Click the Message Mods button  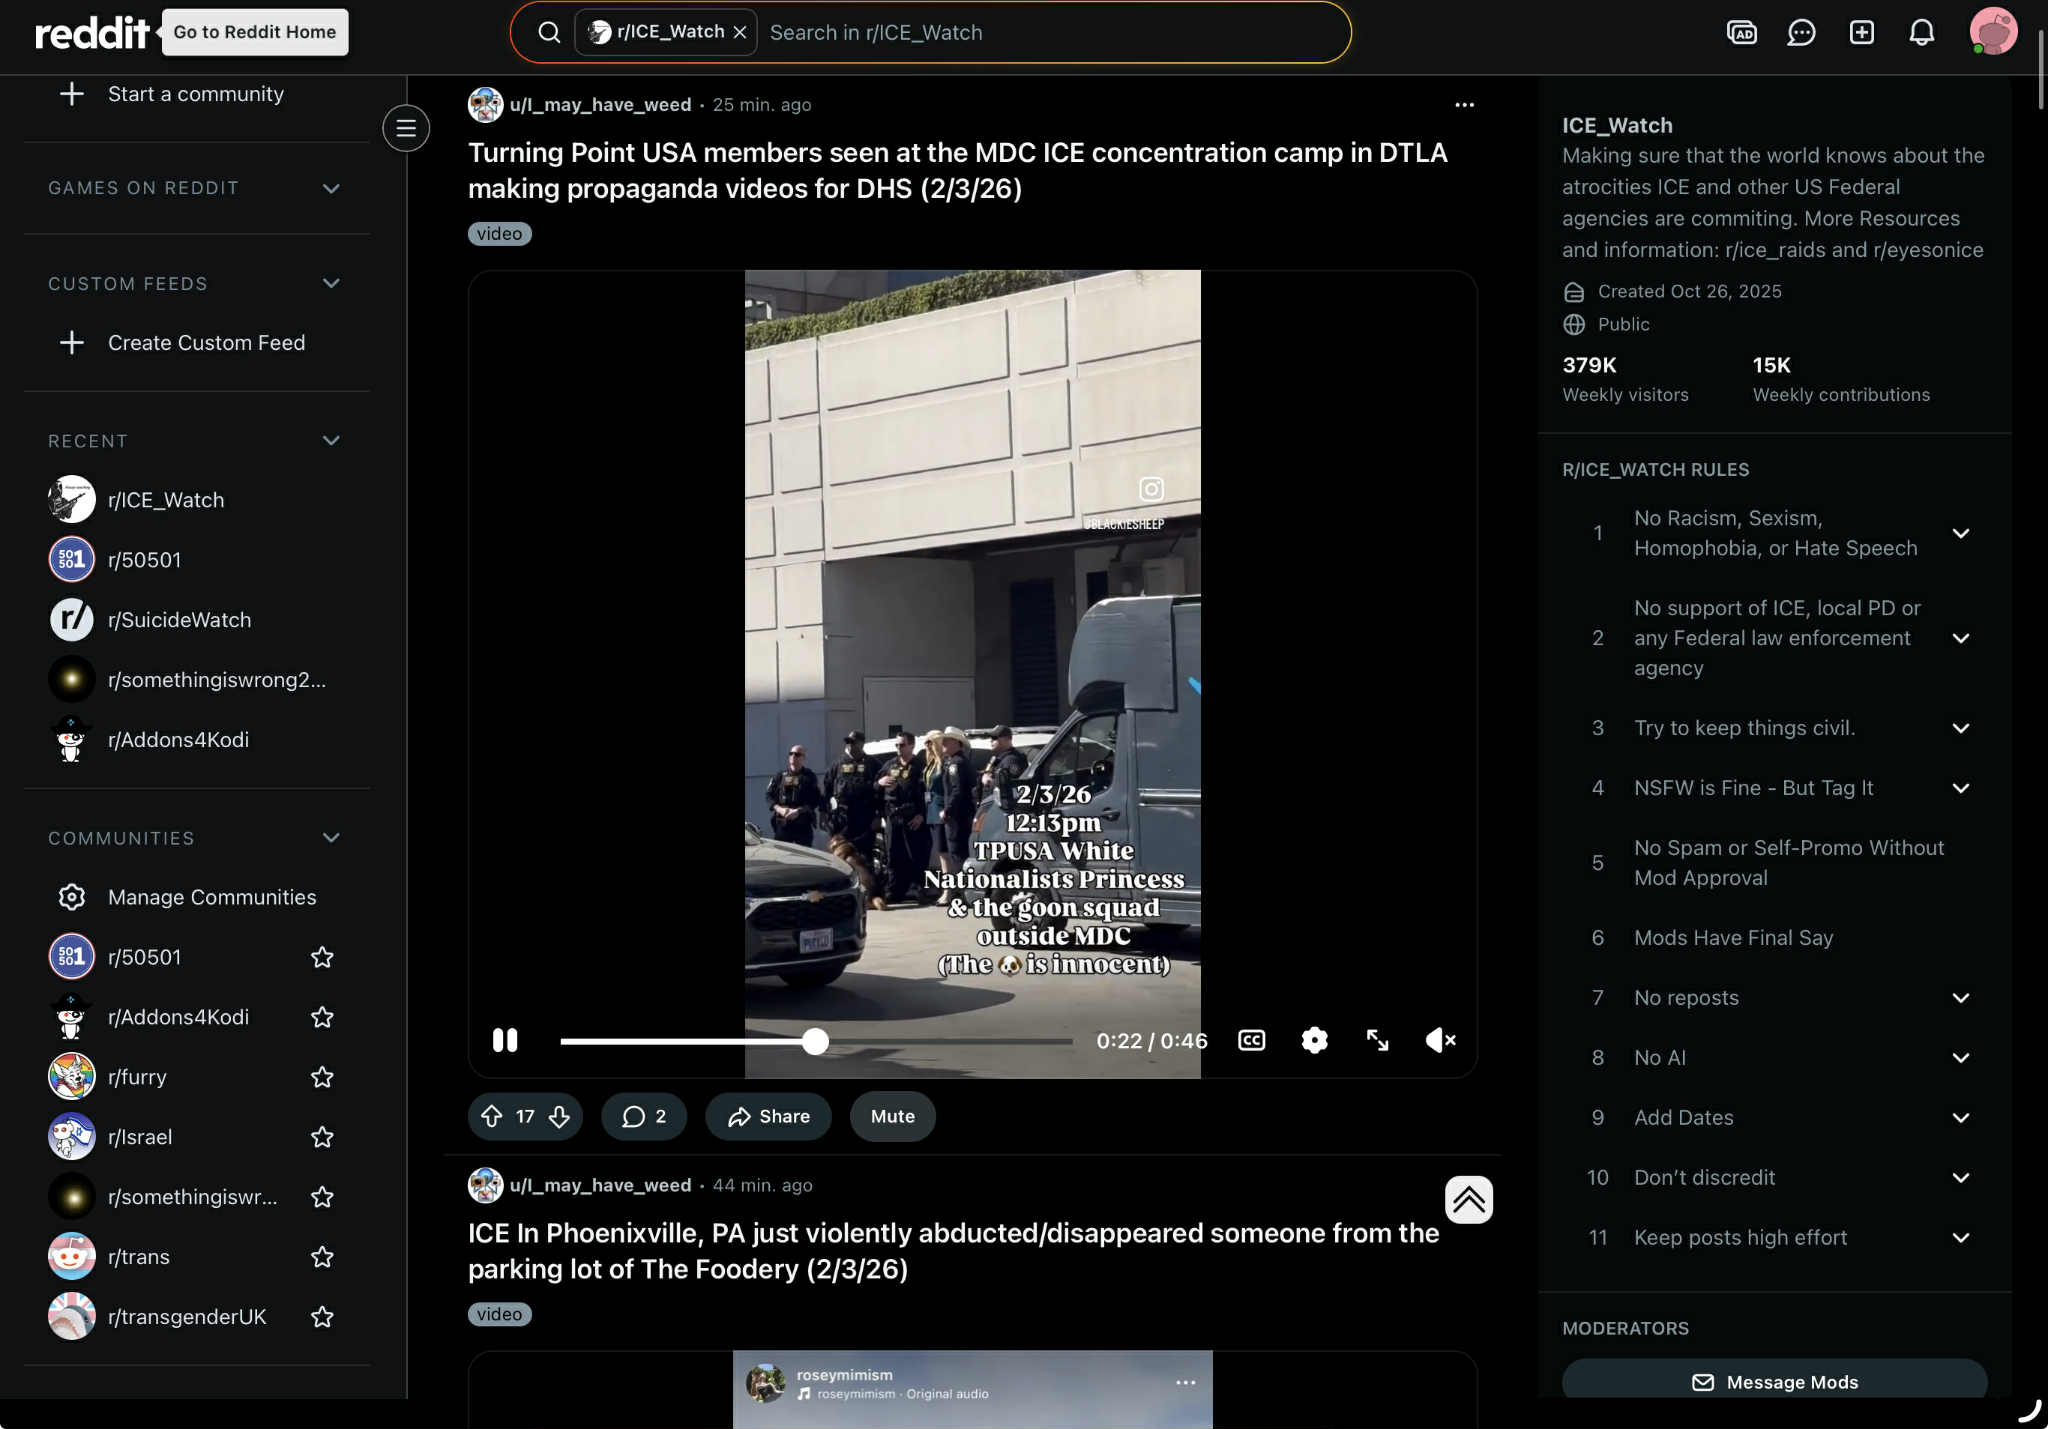1774,1382
